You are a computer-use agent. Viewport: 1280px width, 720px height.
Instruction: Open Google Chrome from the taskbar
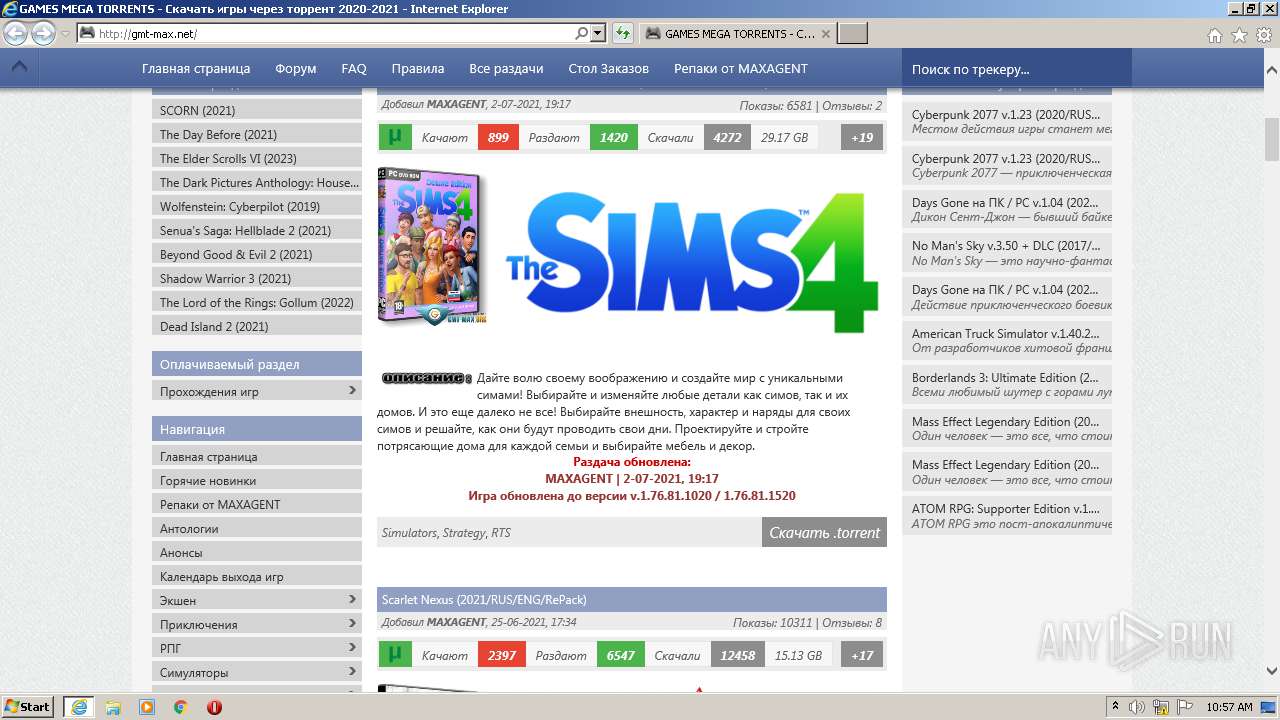180,707
